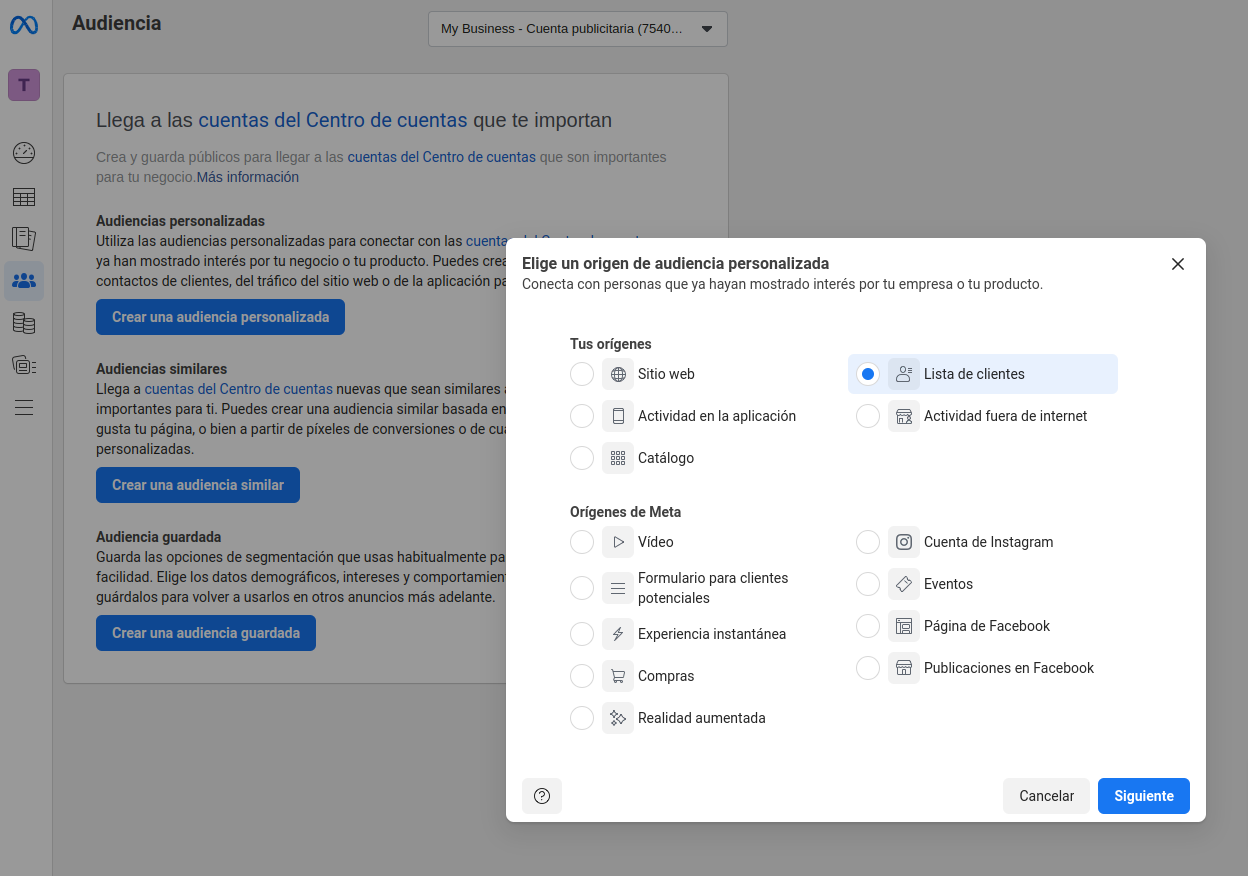Select the Realidad aumentada radio button
1248x876 pixels.
point(582,718)
